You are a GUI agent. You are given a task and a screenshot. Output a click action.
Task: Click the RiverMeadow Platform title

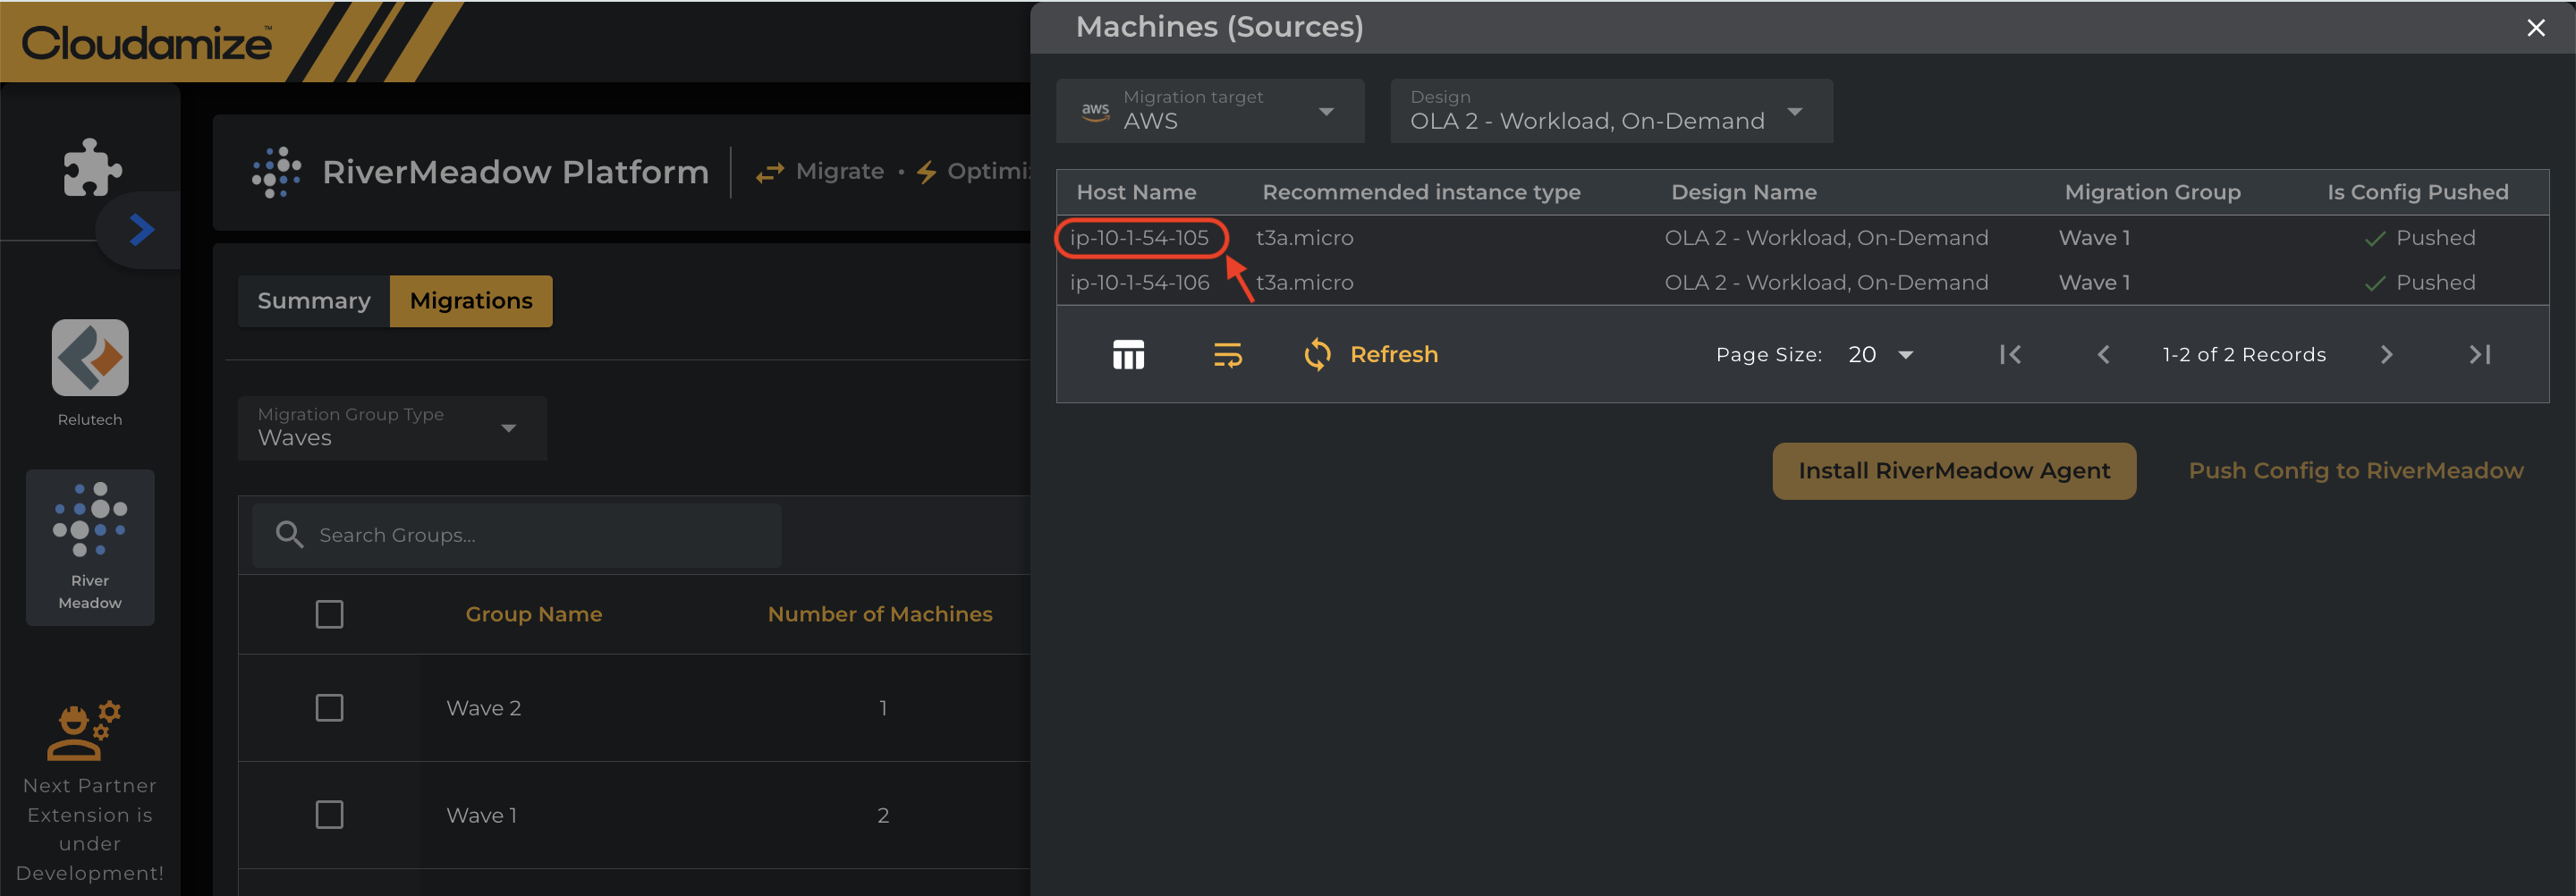[515, 172]
